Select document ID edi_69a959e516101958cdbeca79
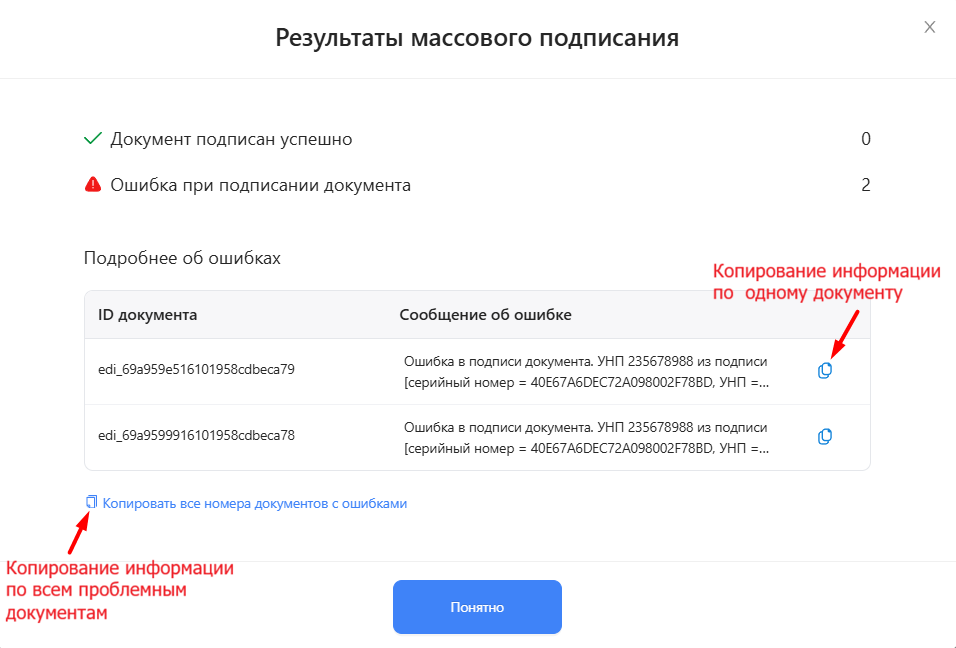This screenshot has height=648, width=956. [196, 369]
